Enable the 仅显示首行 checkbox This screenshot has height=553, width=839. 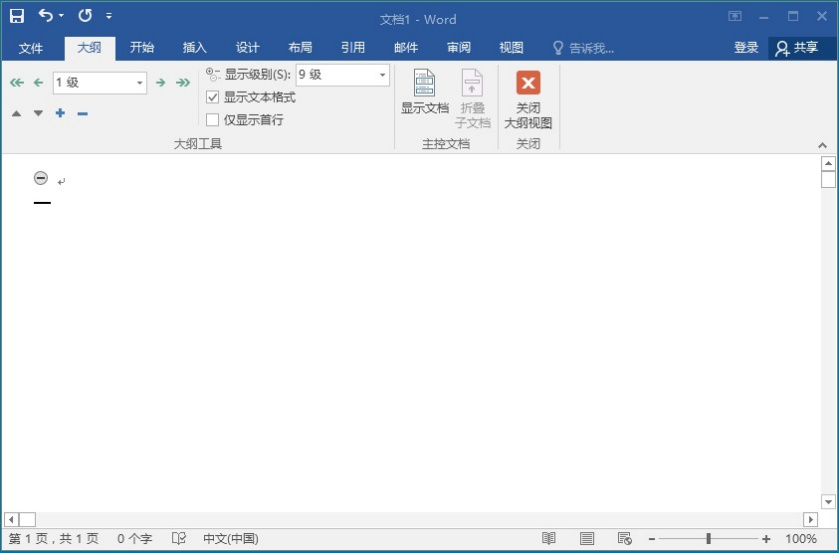213,120
